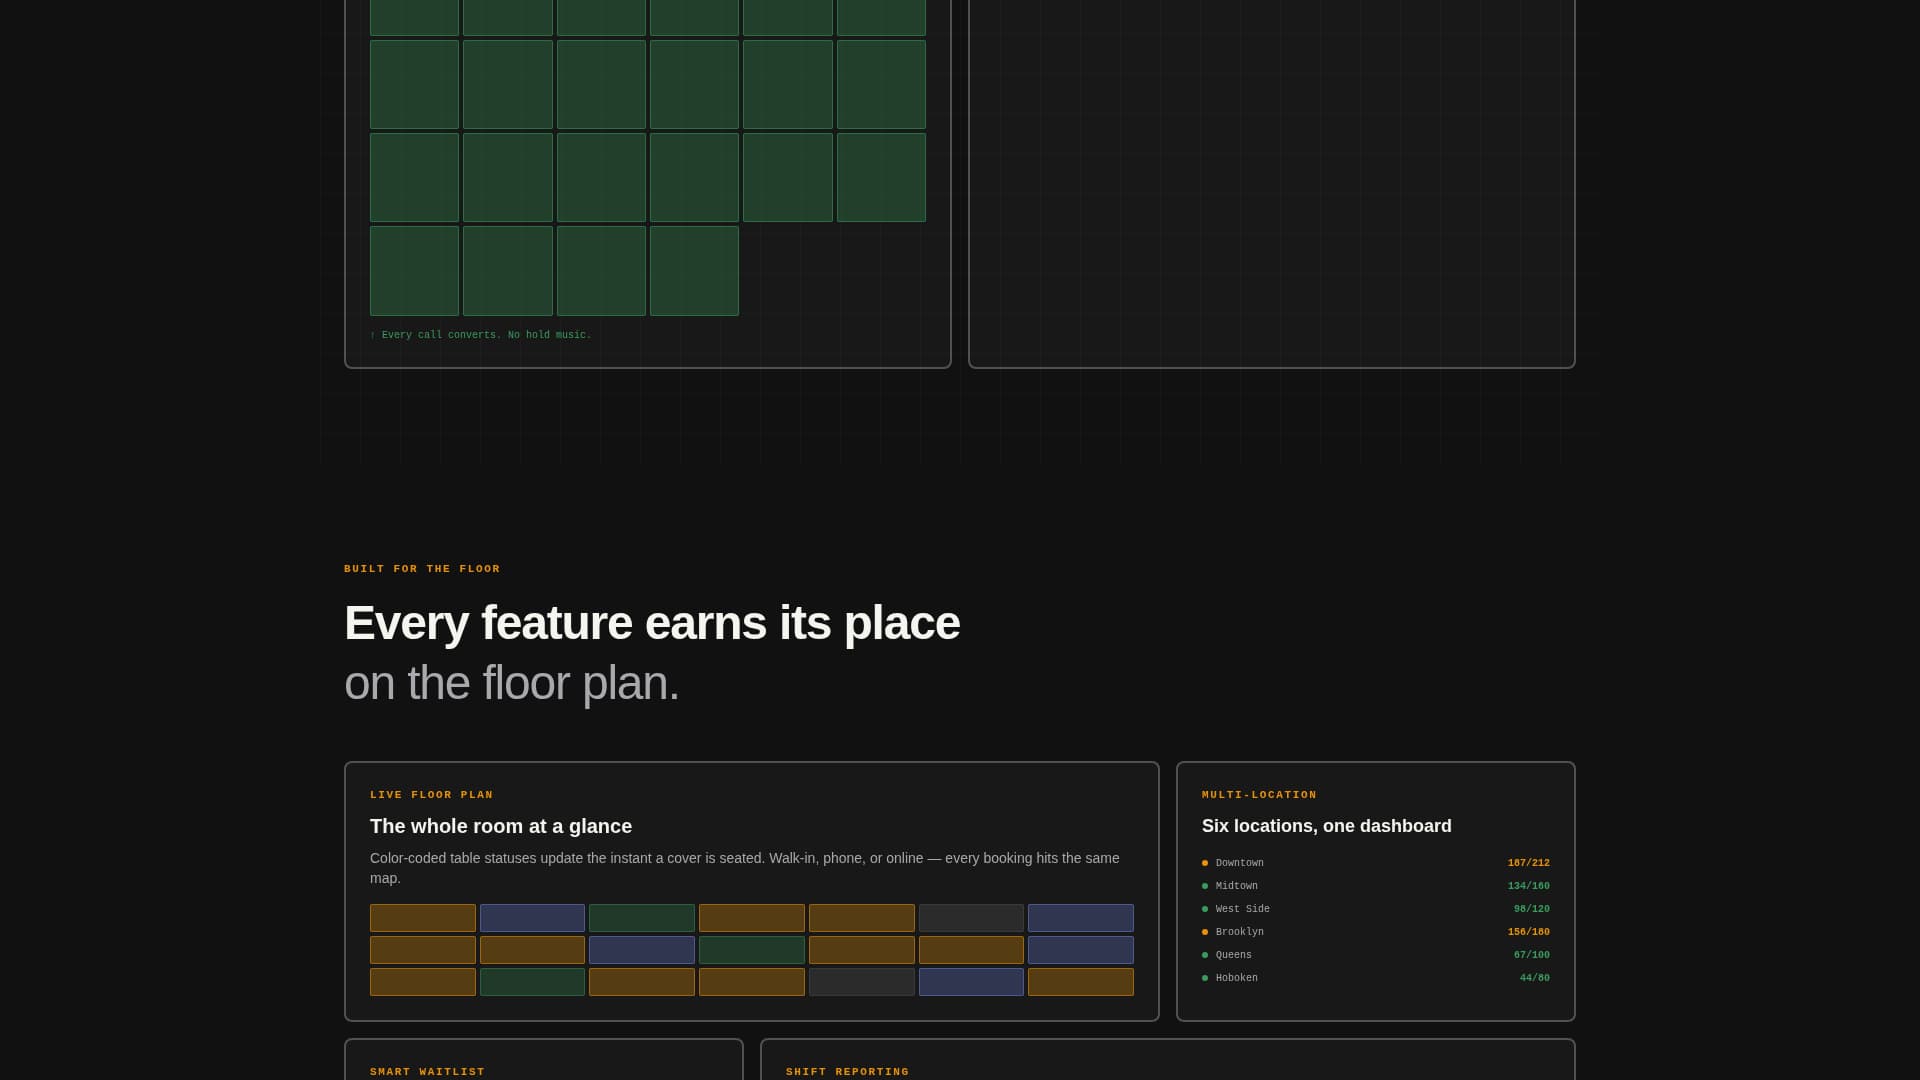Click the green status dot beside Hoboken
1920x1080 pixels.
tap(1205, 978)
